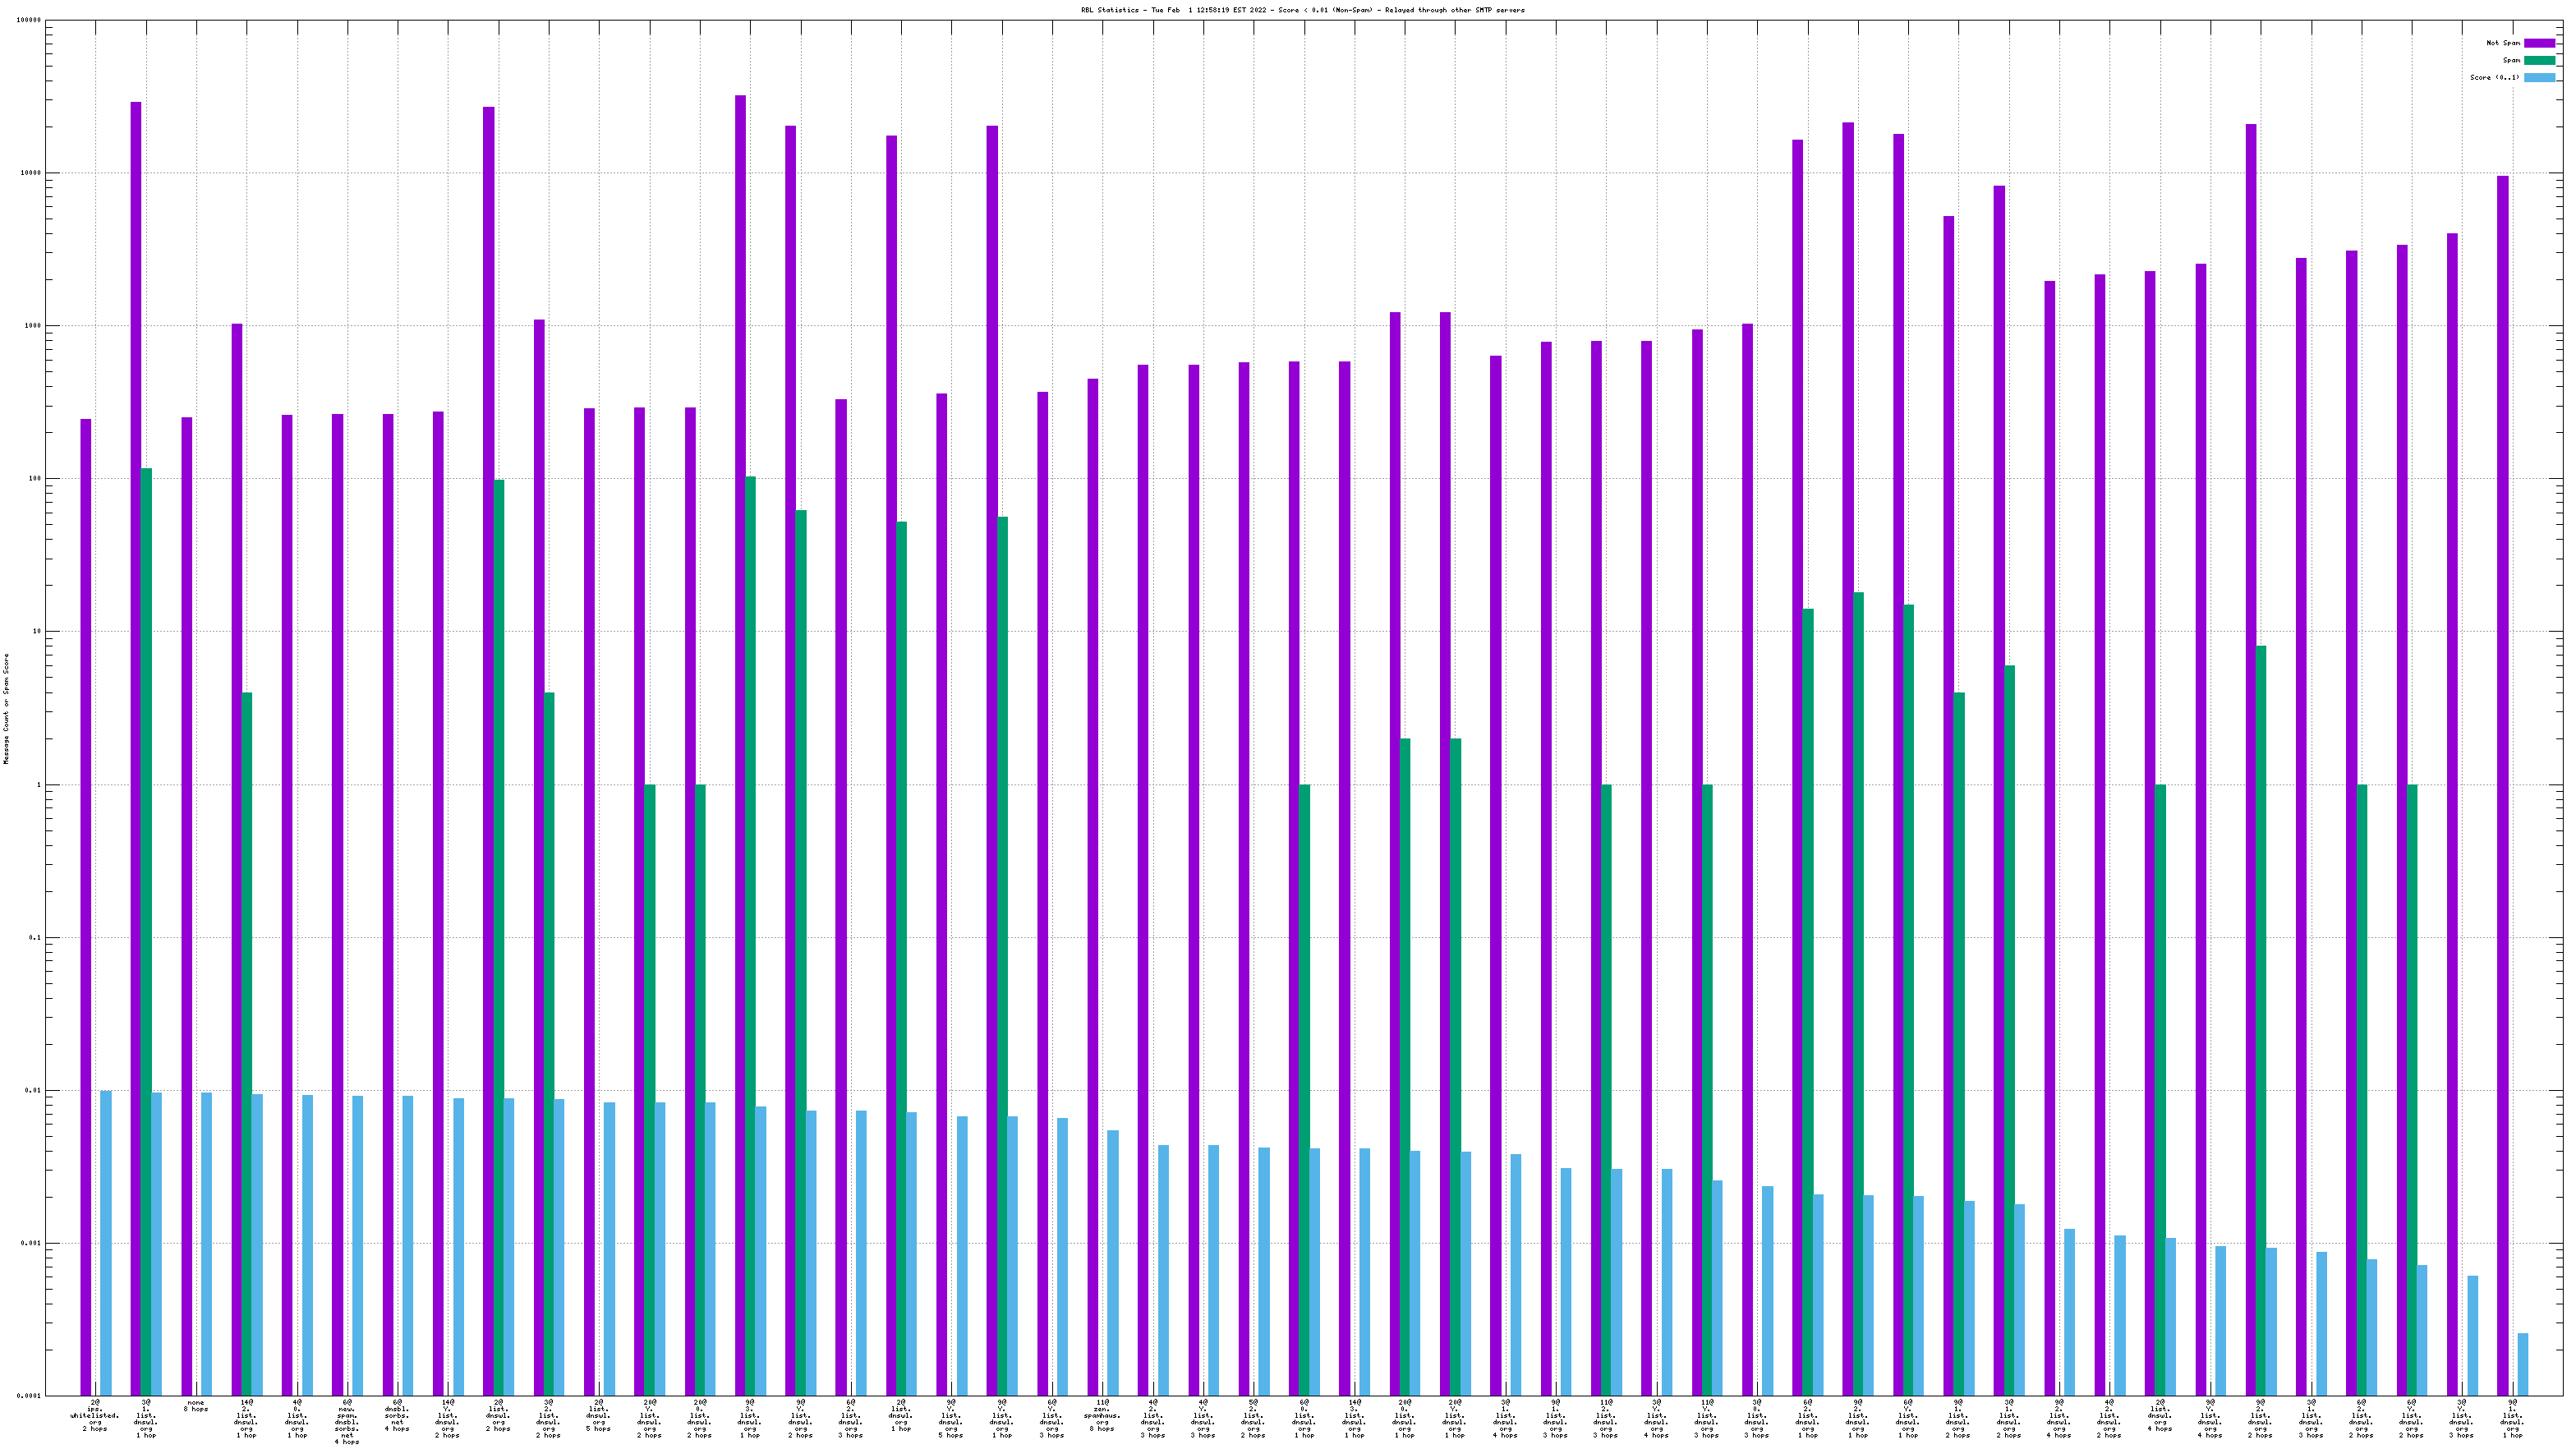Click the 'new.spam.dnsbl.sorbs.net 4 hops' x-axis label
2576x1449 pixels.
[x=347, y=1420]
